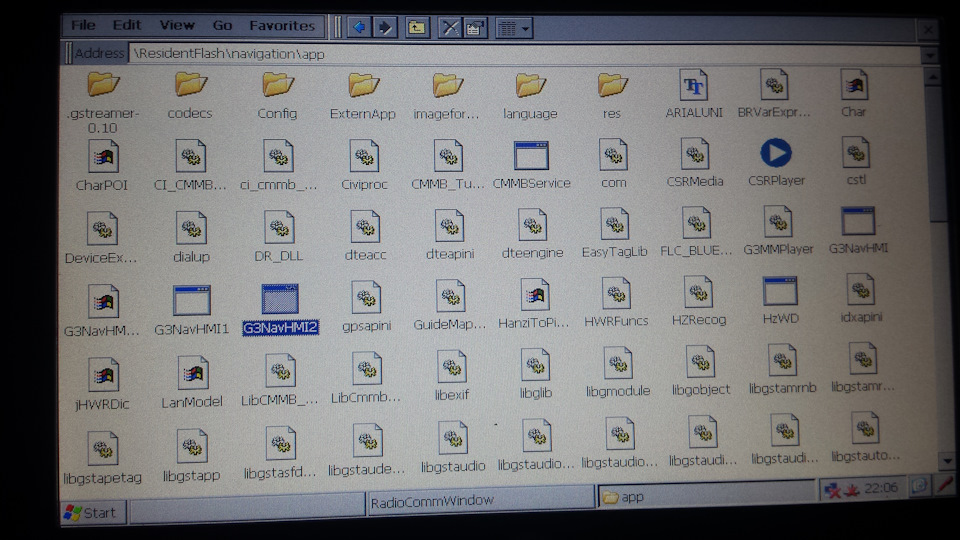Click the Forward arrow toolbar button
Screen dimensions: 960x540
pos(385,28)
